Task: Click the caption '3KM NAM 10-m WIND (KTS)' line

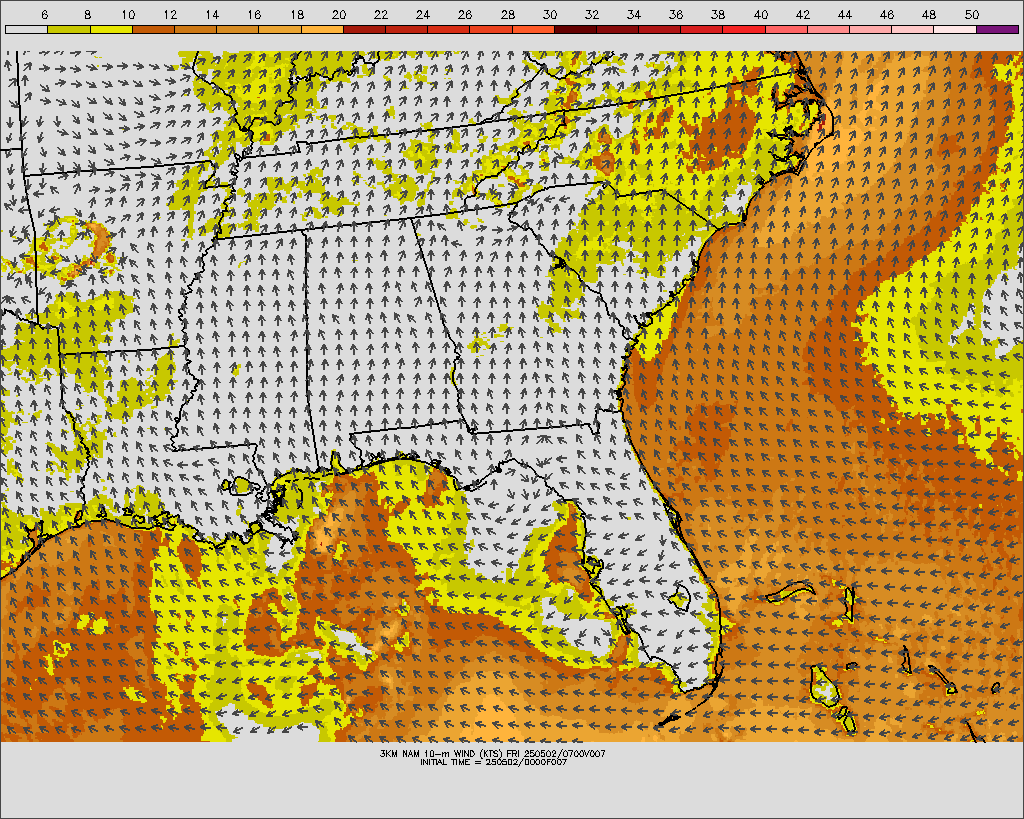Action: [x=492, y=754]
